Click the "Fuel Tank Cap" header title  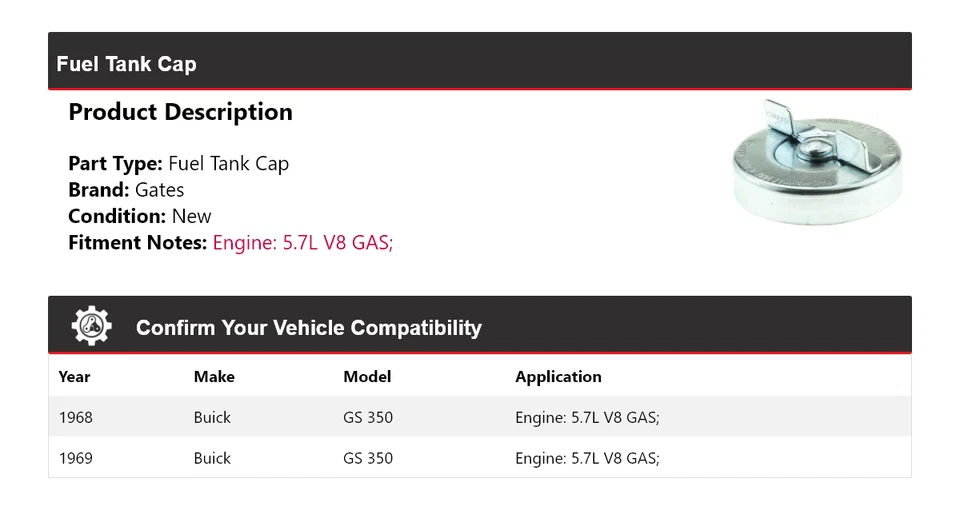(126, 64)
